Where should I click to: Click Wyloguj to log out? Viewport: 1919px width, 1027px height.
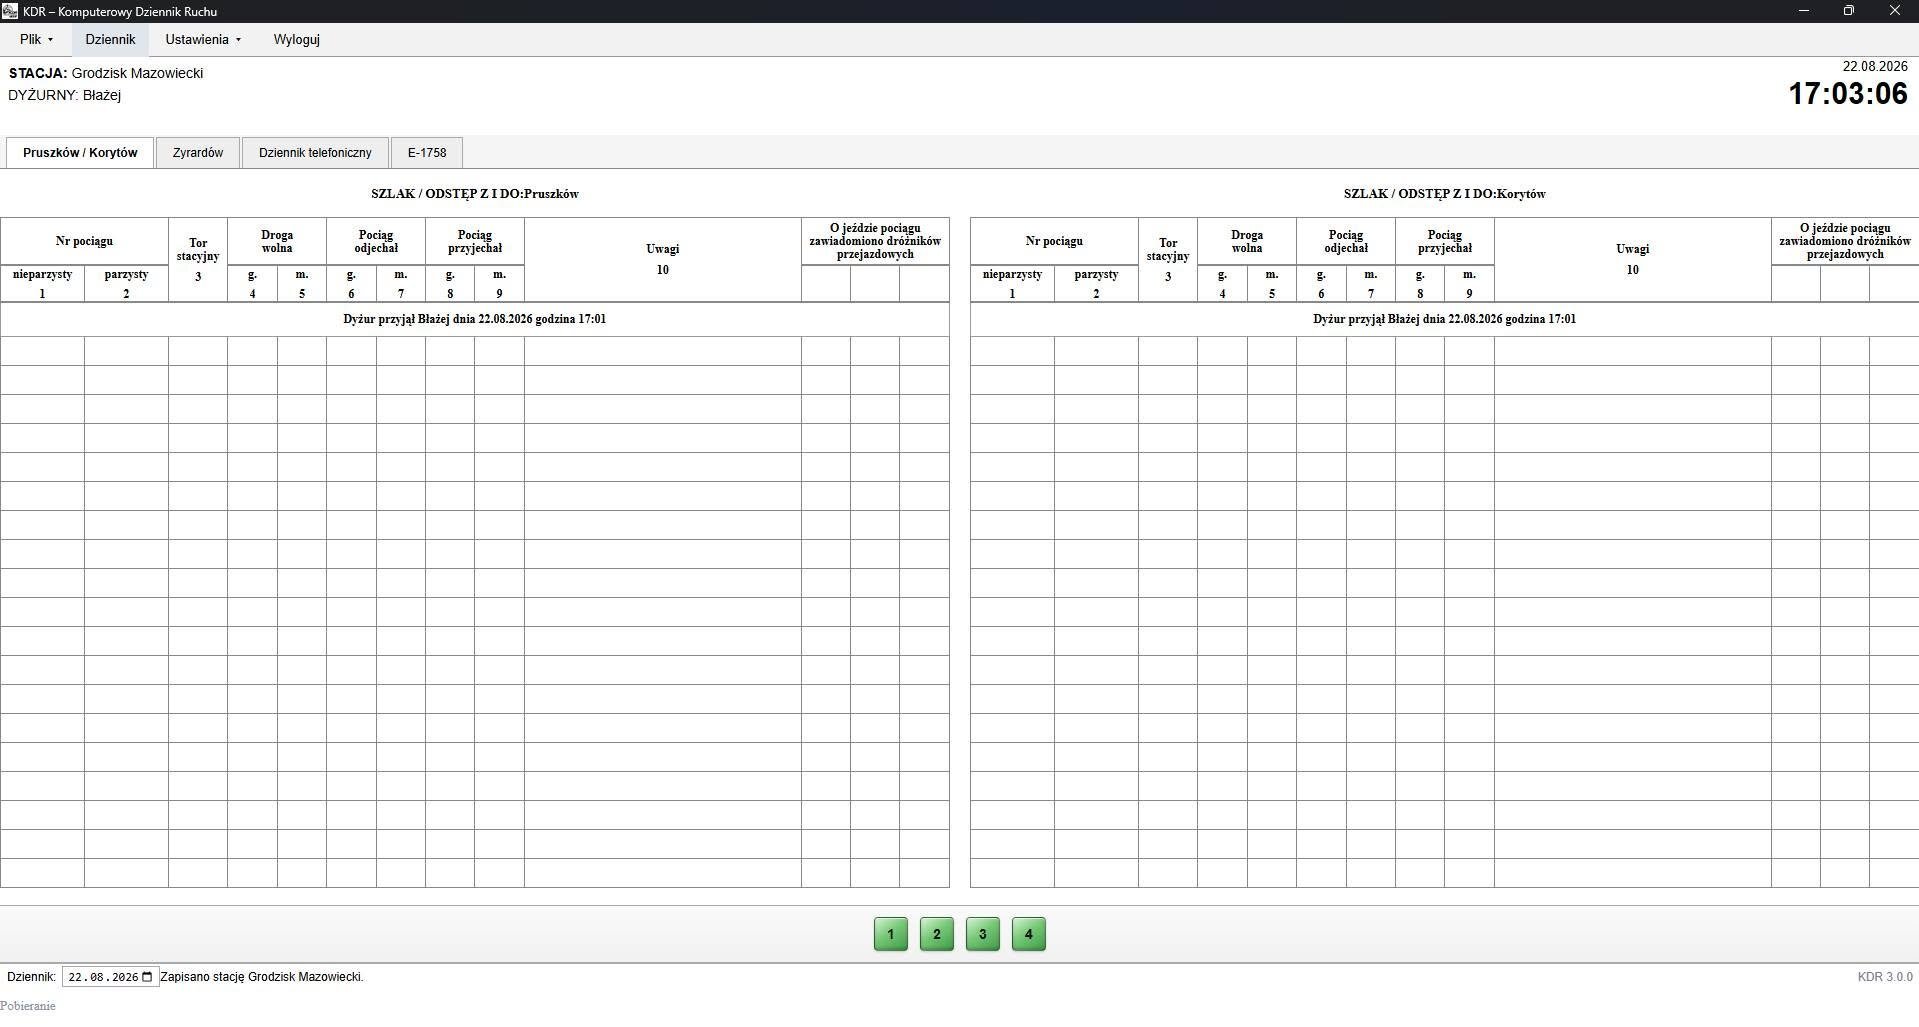[296, 40]
